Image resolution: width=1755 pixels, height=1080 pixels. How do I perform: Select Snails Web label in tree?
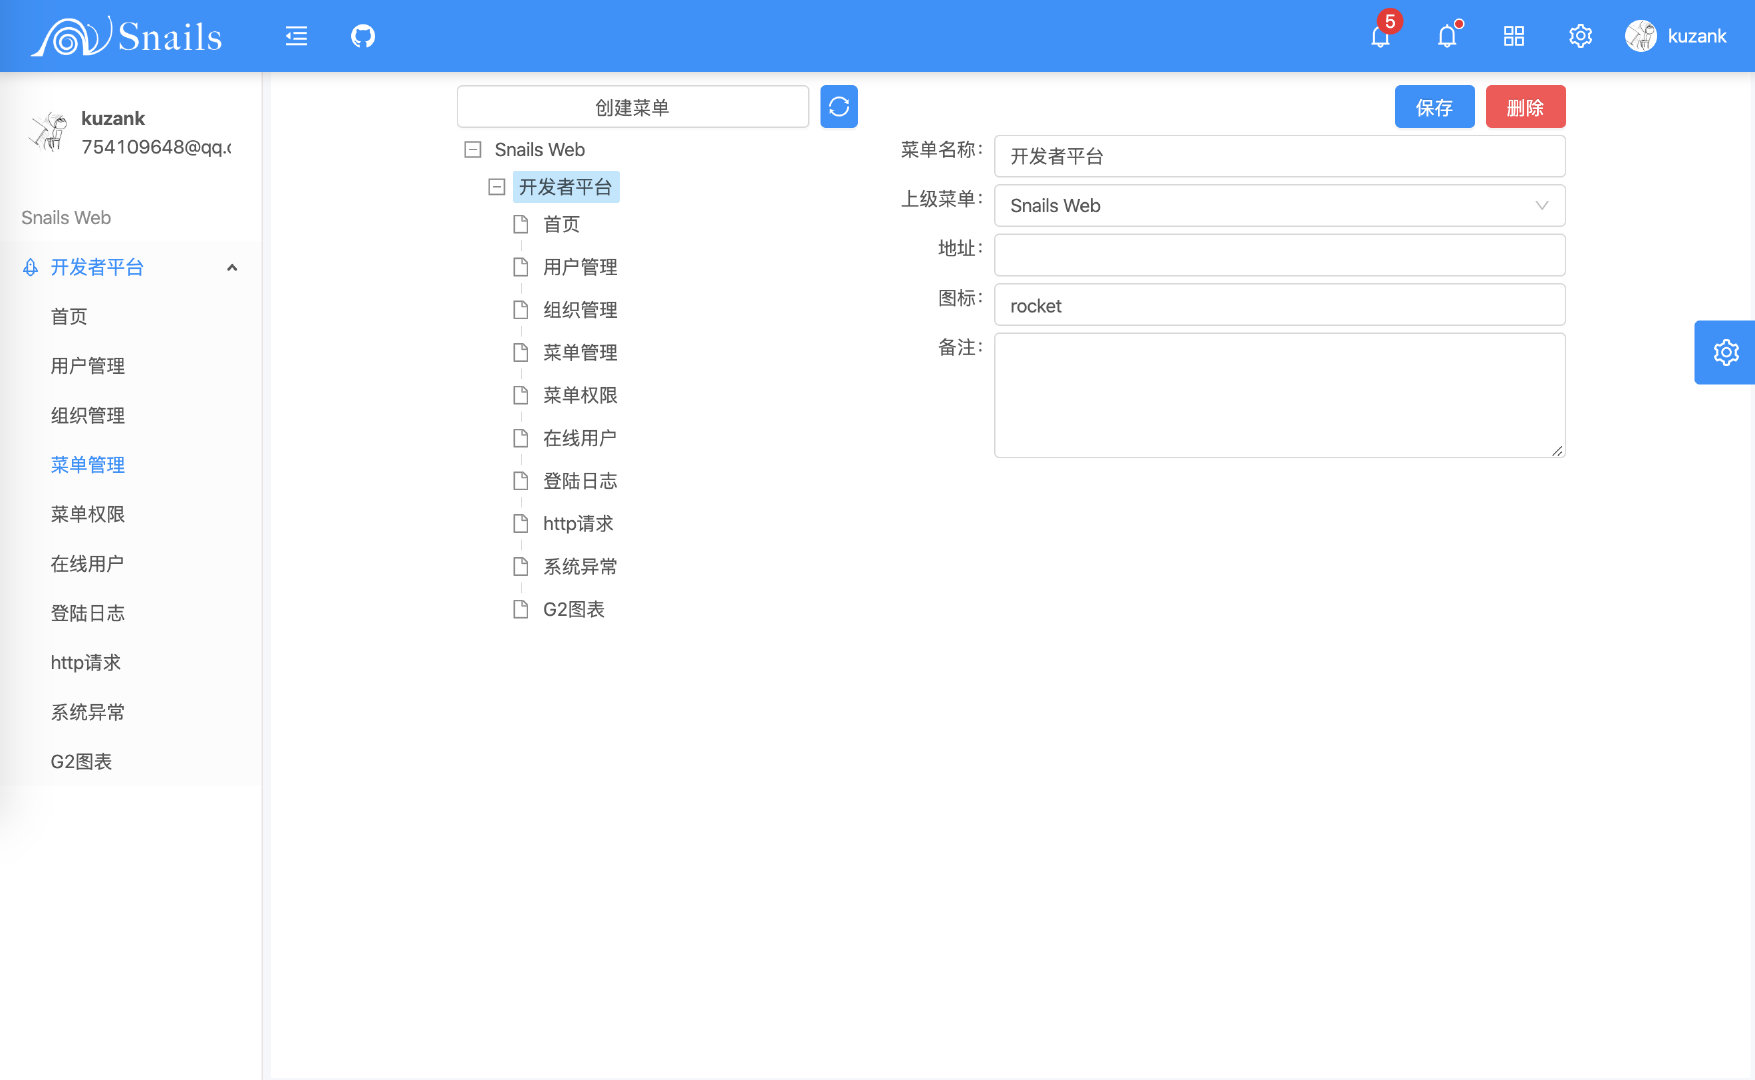540,150
